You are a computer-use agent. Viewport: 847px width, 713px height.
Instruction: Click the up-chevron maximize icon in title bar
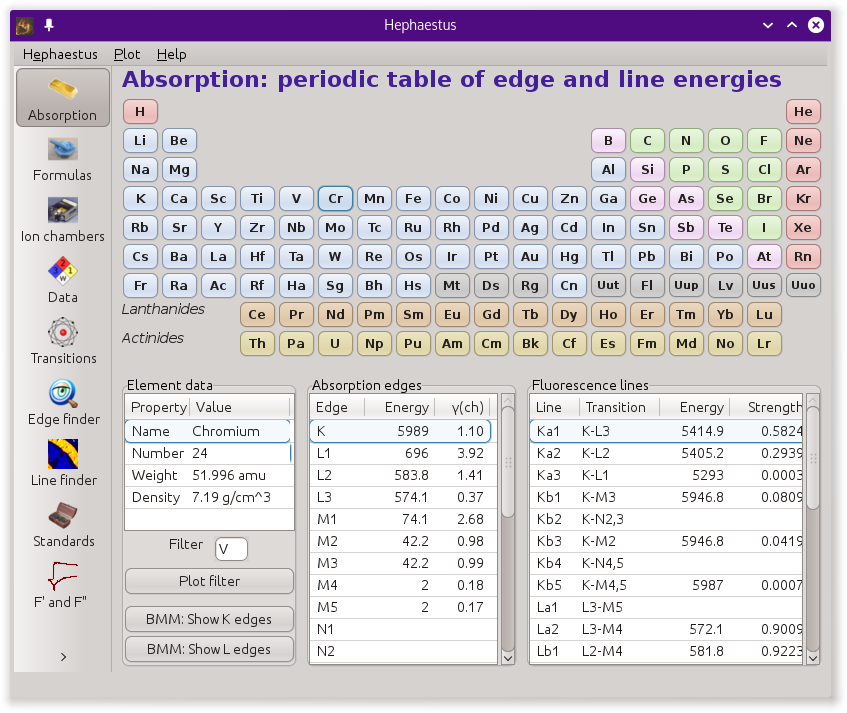[792, 25]
